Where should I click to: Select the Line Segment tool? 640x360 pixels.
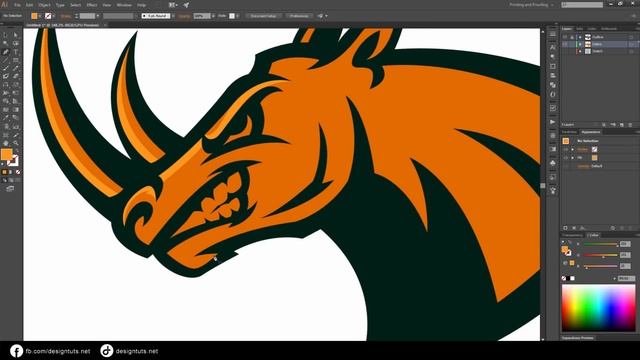pyautogui.click(x=5, y=60)
